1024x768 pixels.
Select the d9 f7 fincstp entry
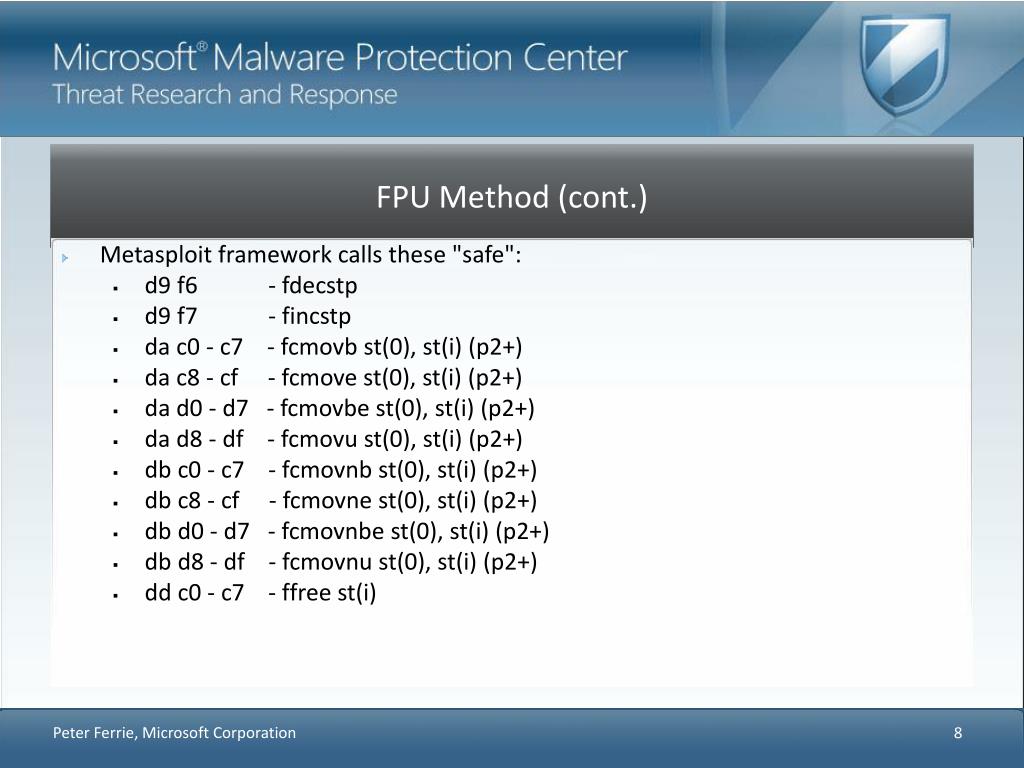point(248,316)
